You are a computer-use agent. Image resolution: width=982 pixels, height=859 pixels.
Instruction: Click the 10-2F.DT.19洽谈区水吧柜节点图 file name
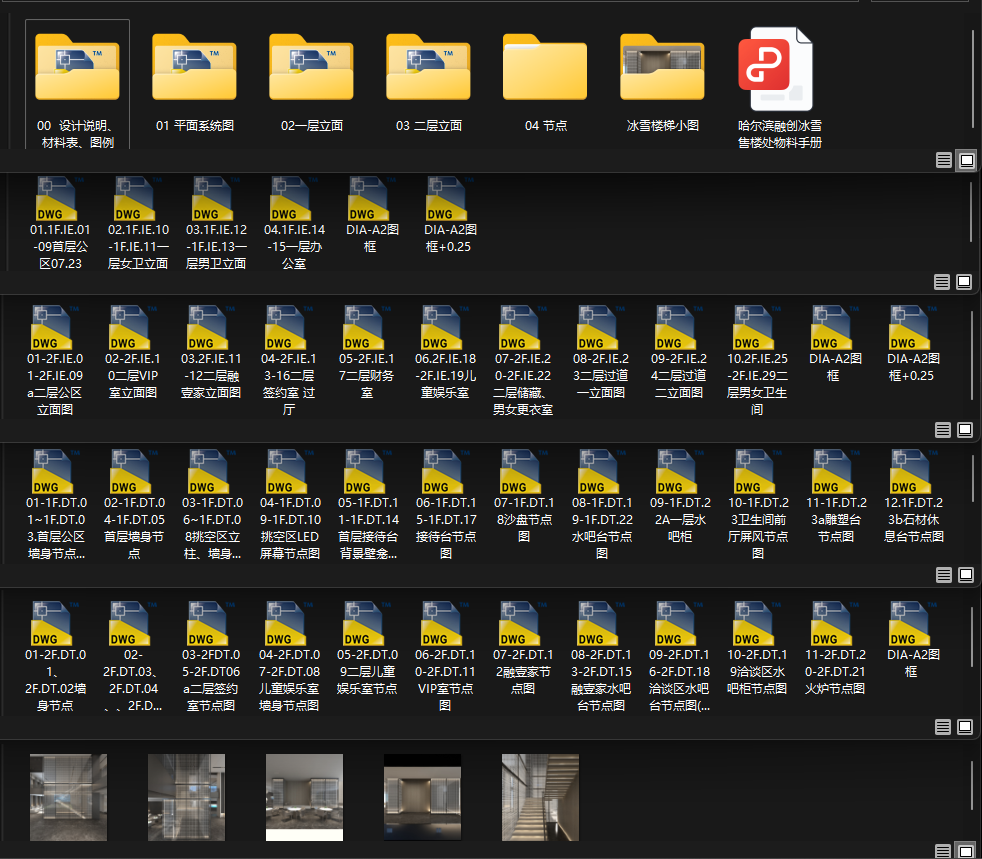pyautogui.click(x=757, y=672)
